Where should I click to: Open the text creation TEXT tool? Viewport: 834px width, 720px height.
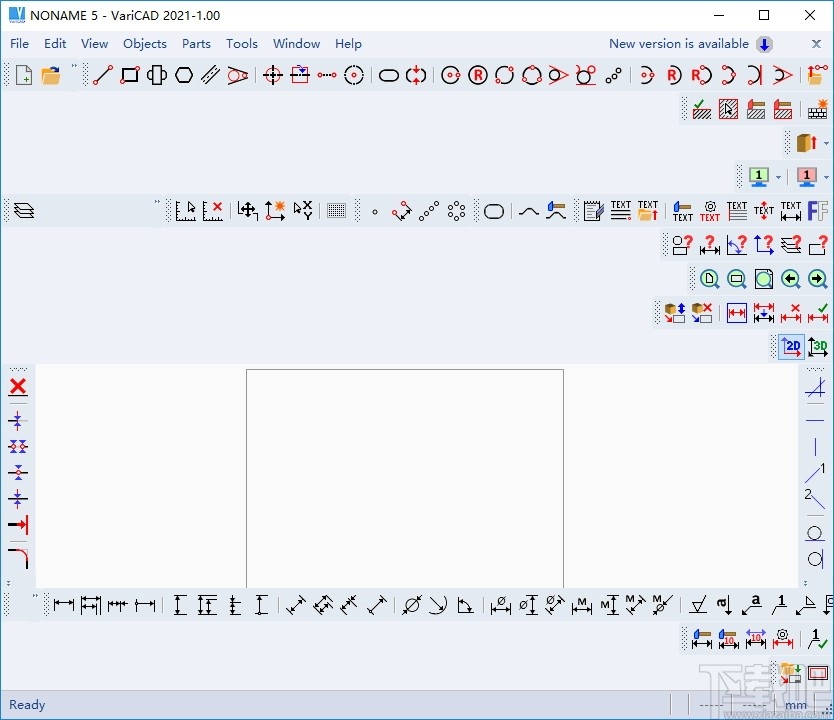pos(619,210)
